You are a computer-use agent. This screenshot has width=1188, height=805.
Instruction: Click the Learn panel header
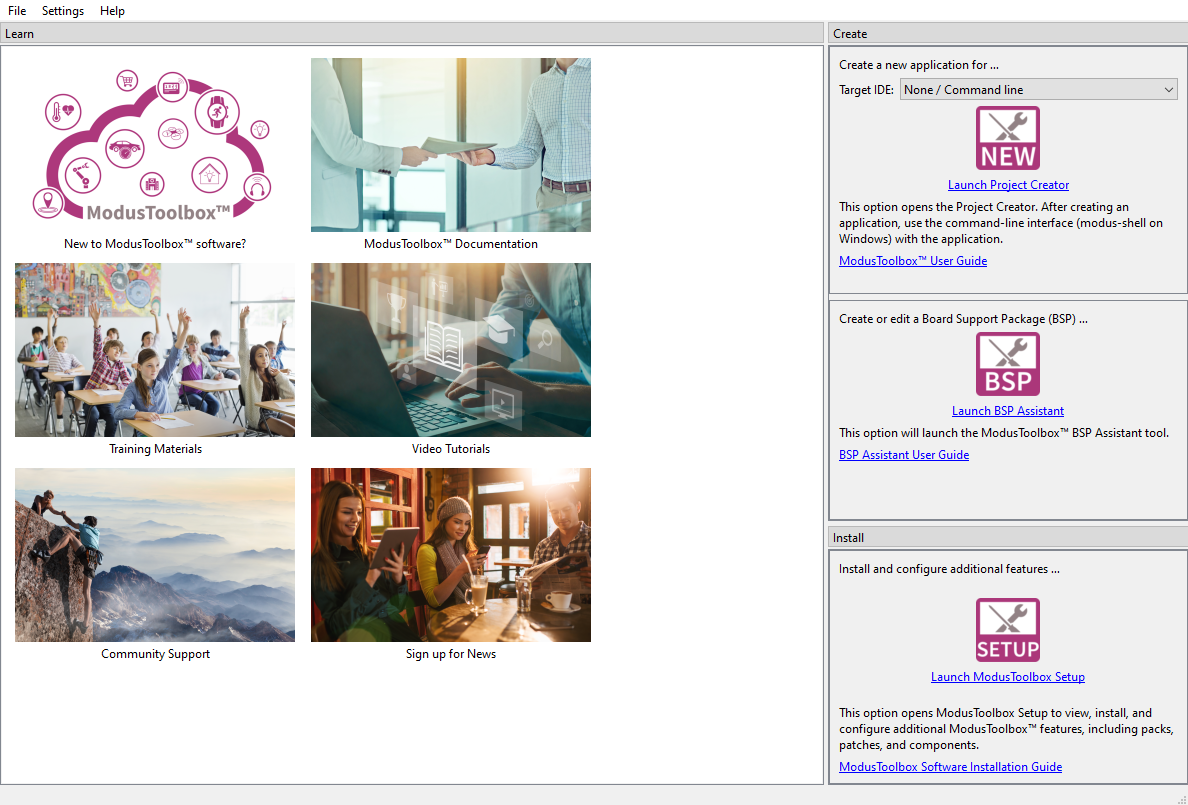point(411,33)
